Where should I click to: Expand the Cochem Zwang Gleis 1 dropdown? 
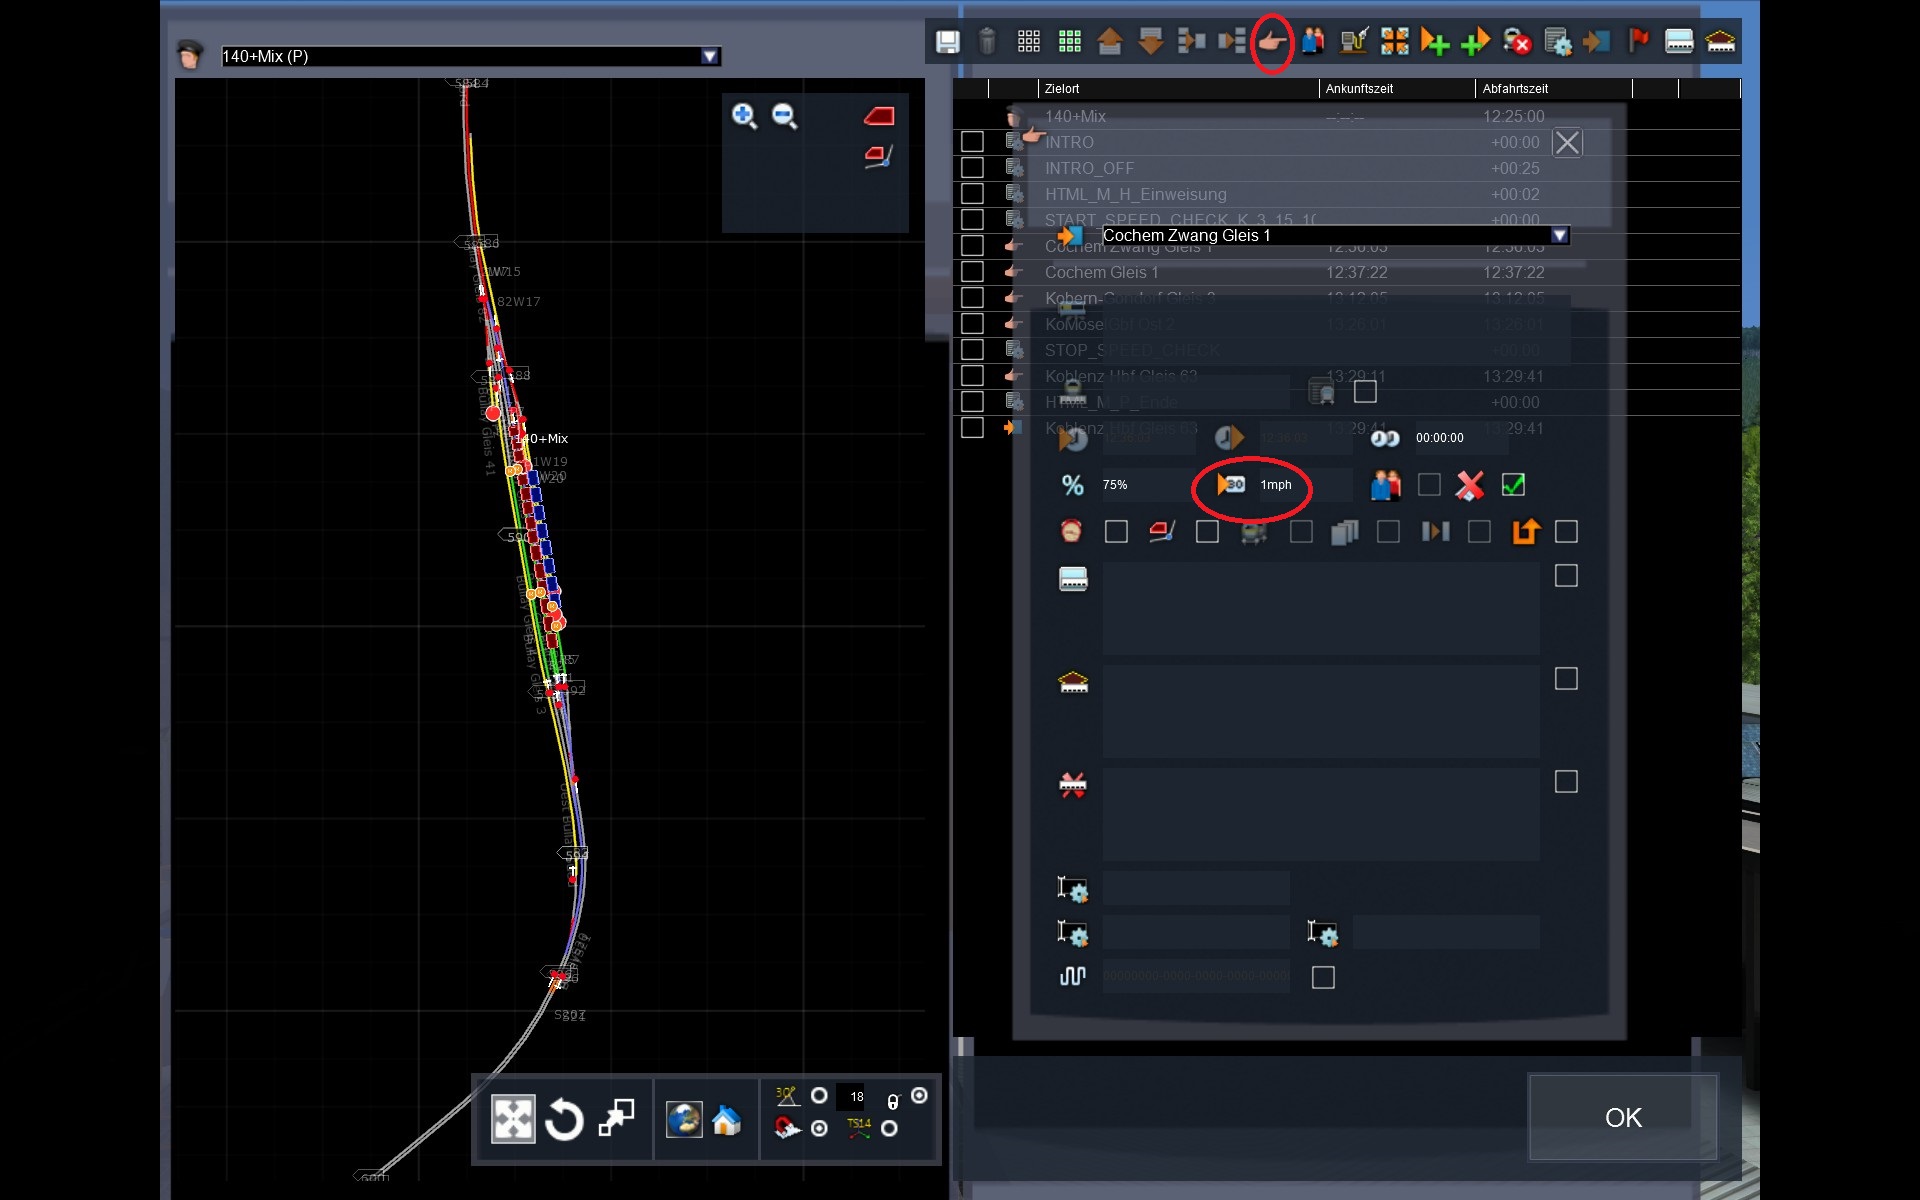pyautogui.click(x=1559, y=236)
